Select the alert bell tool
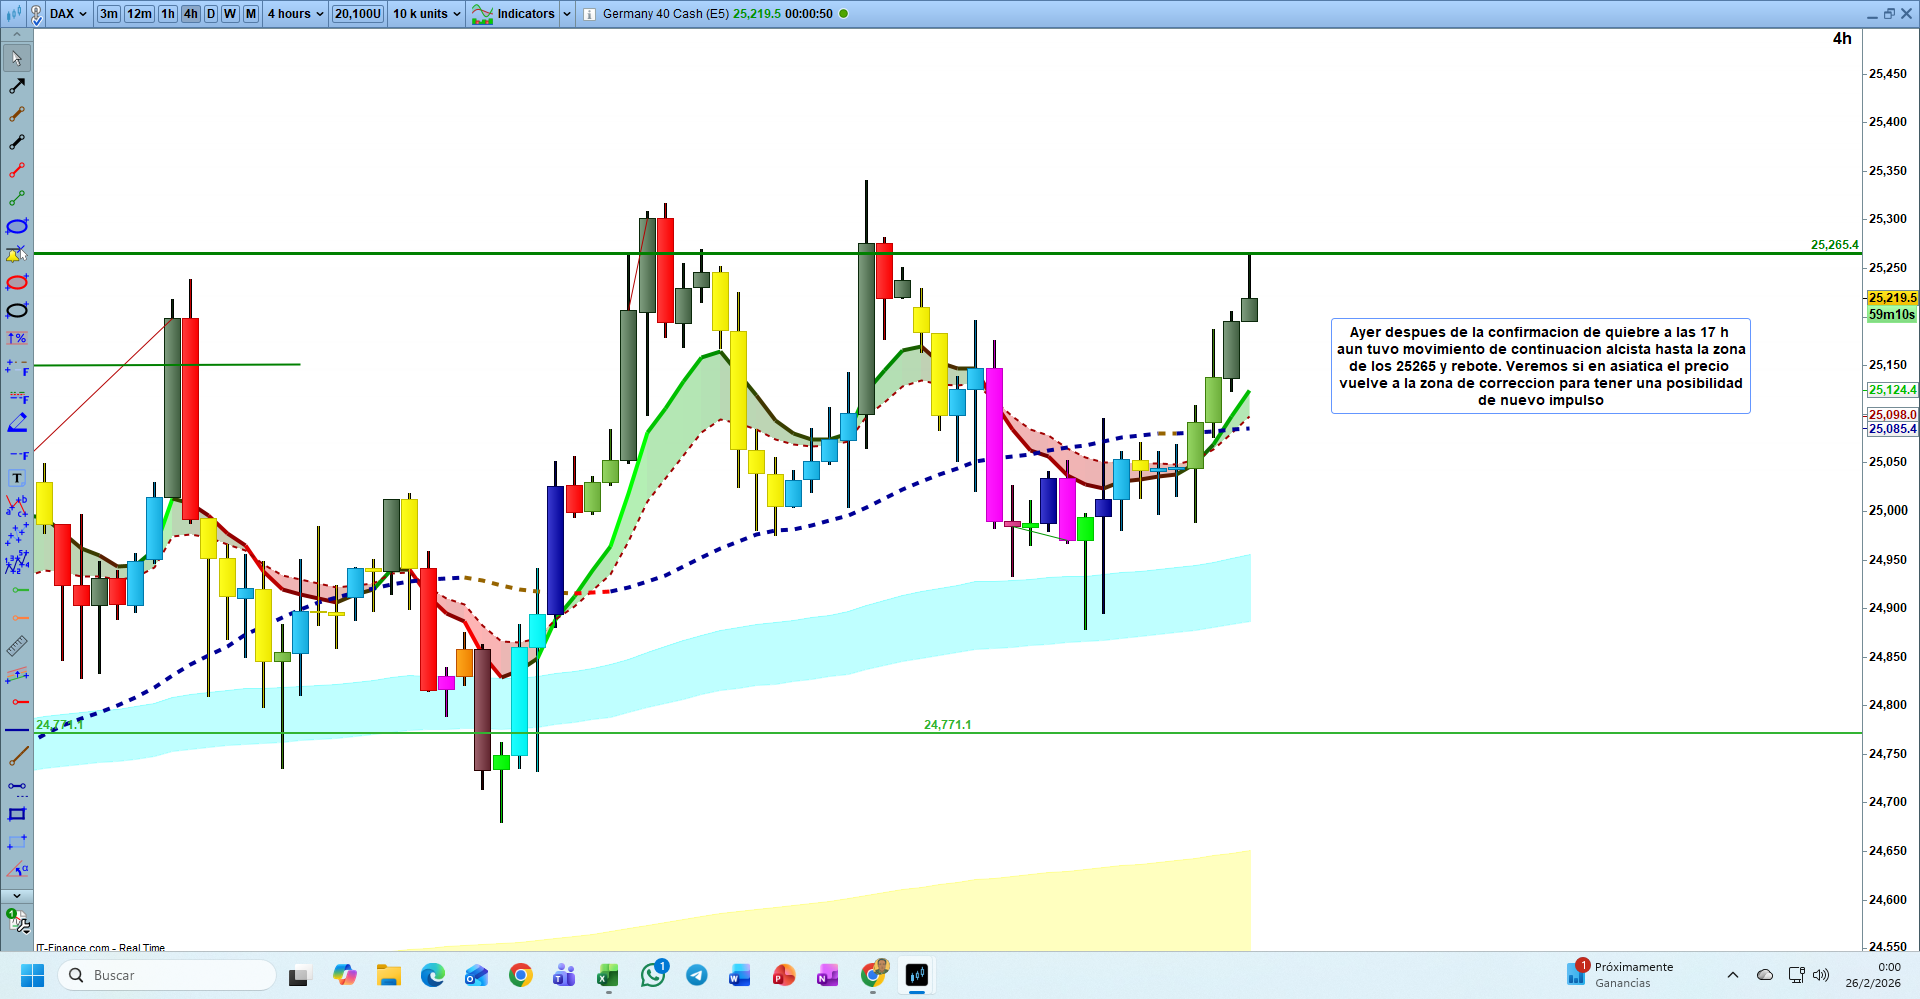 click(x=17, y=254)
